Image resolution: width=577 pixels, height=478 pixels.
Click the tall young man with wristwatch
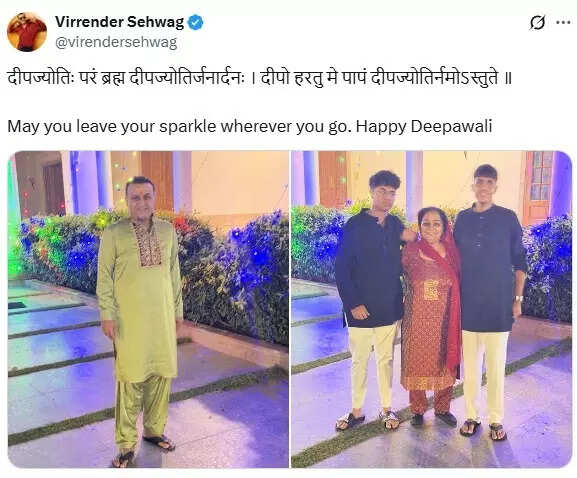(x=488, y=302)
